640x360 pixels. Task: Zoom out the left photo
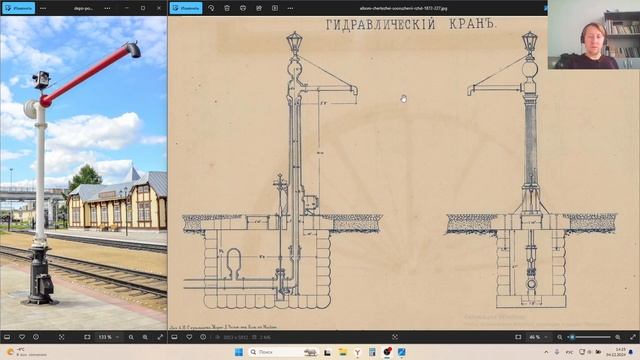(x=131, y=337)
